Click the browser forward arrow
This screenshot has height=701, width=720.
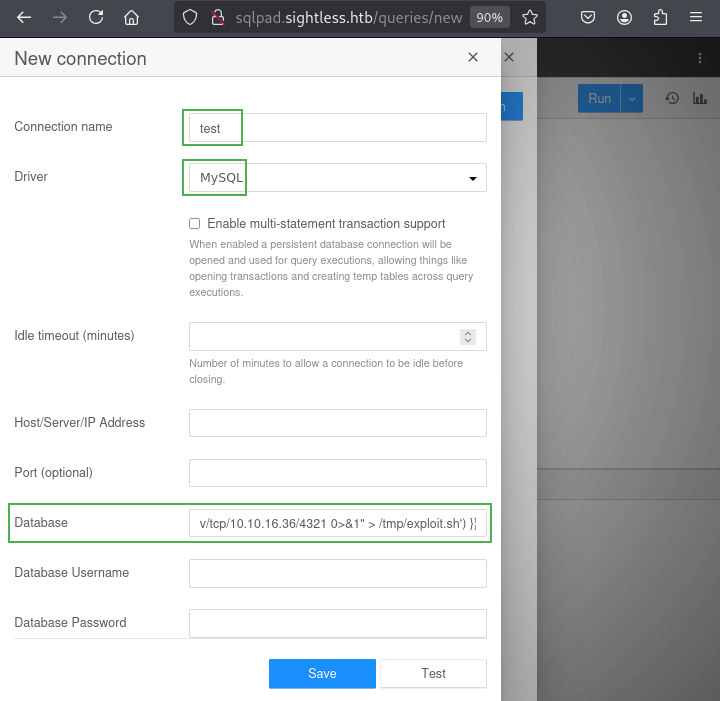(x=60, y=18)
